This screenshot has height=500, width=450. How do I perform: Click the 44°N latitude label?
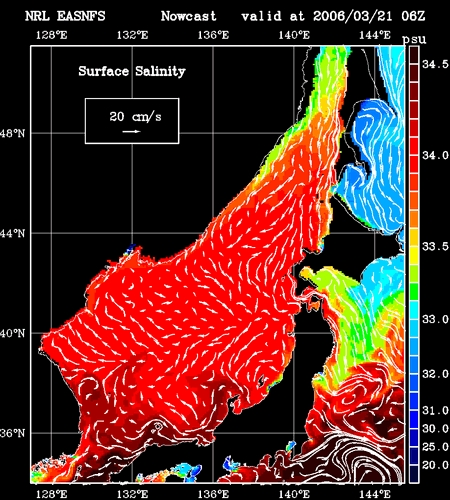click(x=12, y=233)
